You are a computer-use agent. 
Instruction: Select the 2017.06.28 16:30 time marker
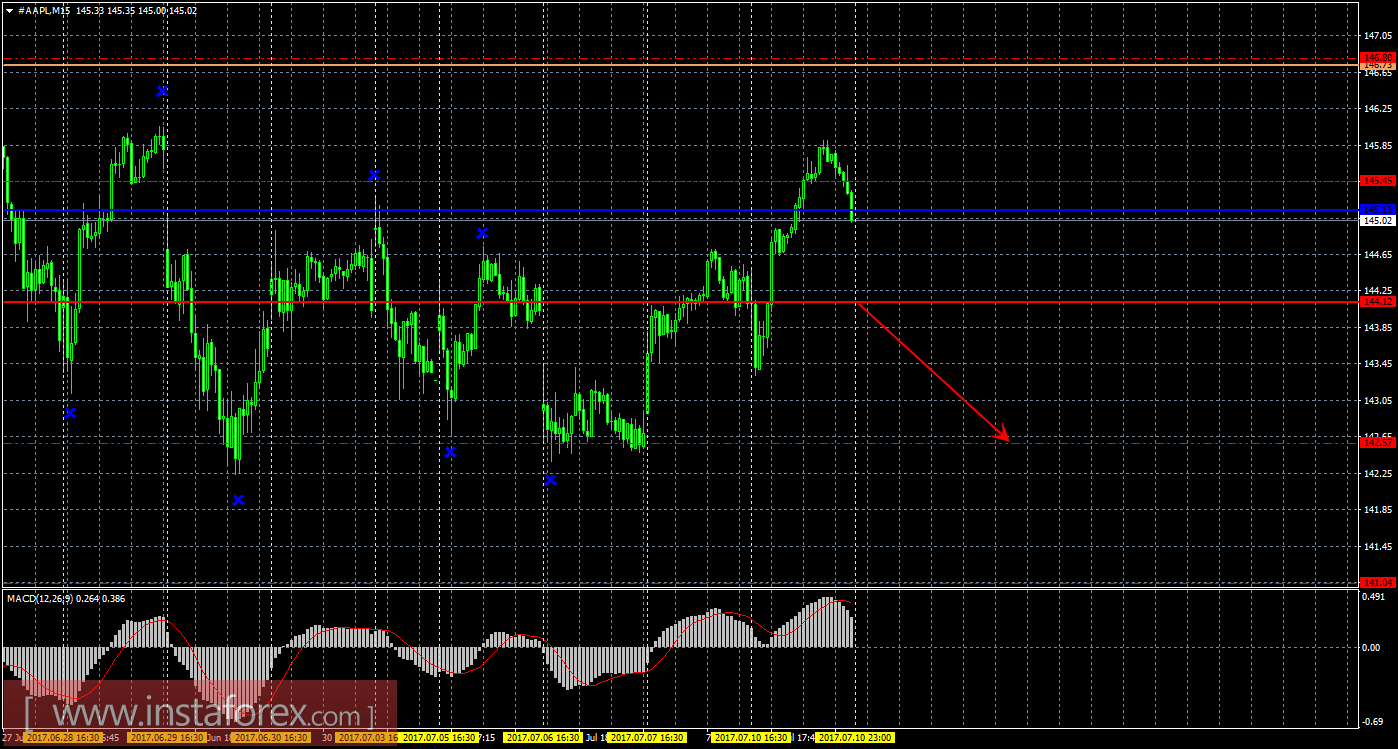click(63, 738)
